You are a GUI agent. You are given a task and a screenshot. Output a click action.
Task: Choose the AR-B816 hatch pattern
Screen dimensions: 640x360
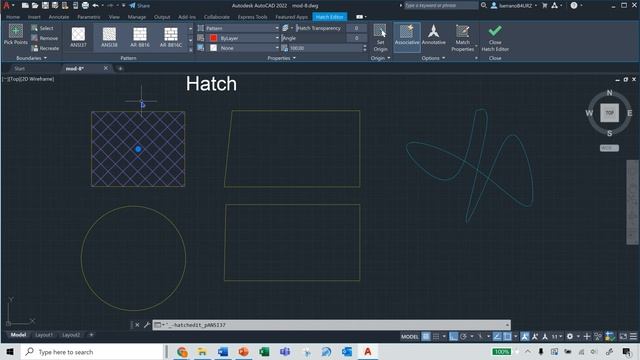(x=140, y=37)
